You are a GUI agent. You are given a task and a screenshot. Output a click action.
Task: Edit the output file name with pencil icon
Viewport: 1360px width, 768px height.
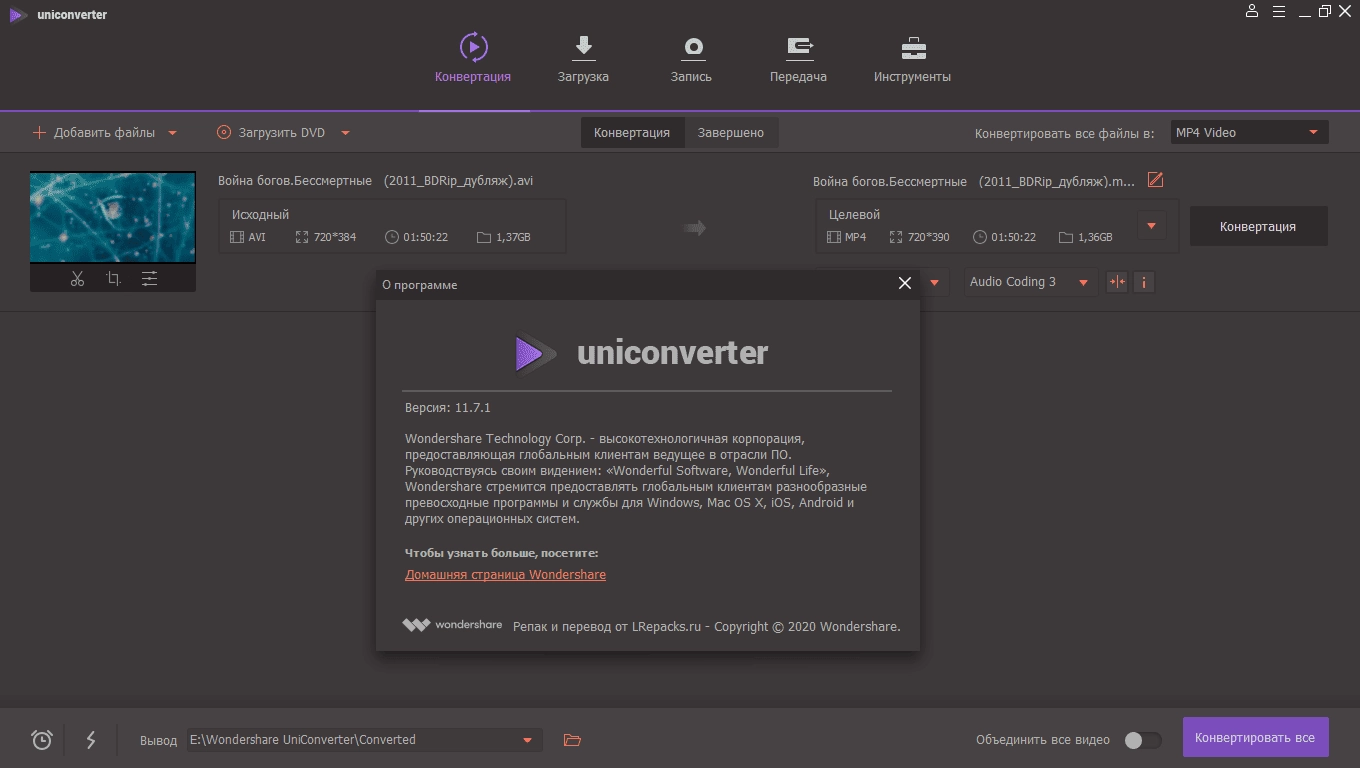[1156, 180]
